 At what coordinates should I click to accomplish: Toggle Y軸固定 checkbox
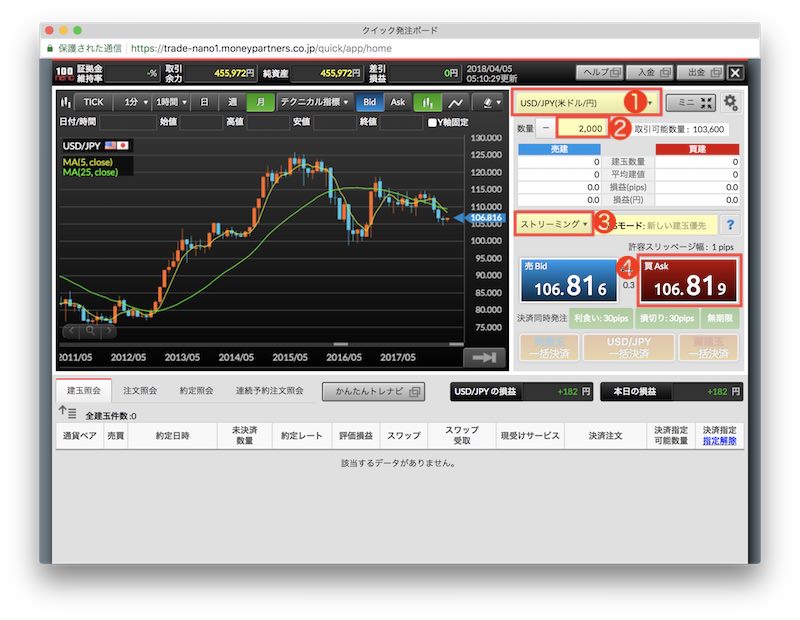coord(432,122)
